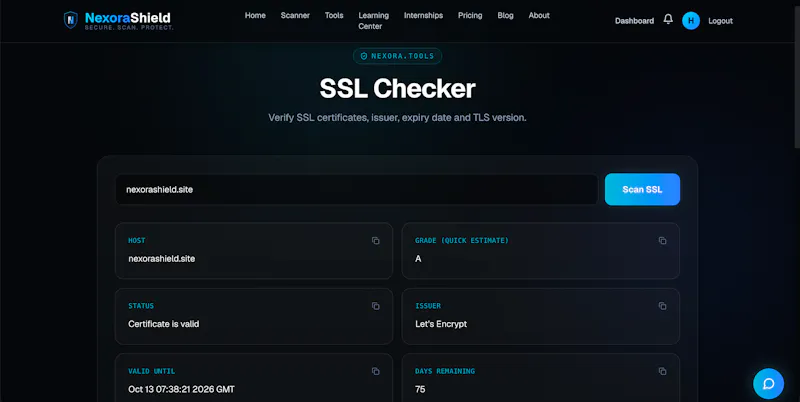
Task: Click the VALID UNTIL label
Action: pyautogui.click(x=152, y=371)
